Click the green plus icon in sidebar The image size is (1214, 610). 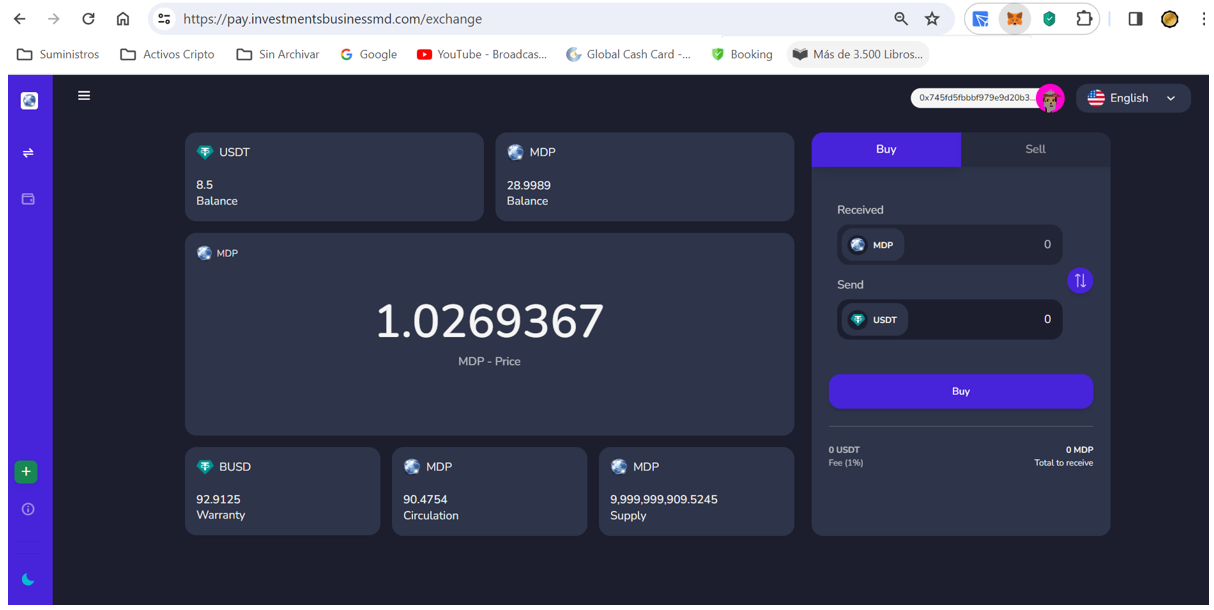26,472
